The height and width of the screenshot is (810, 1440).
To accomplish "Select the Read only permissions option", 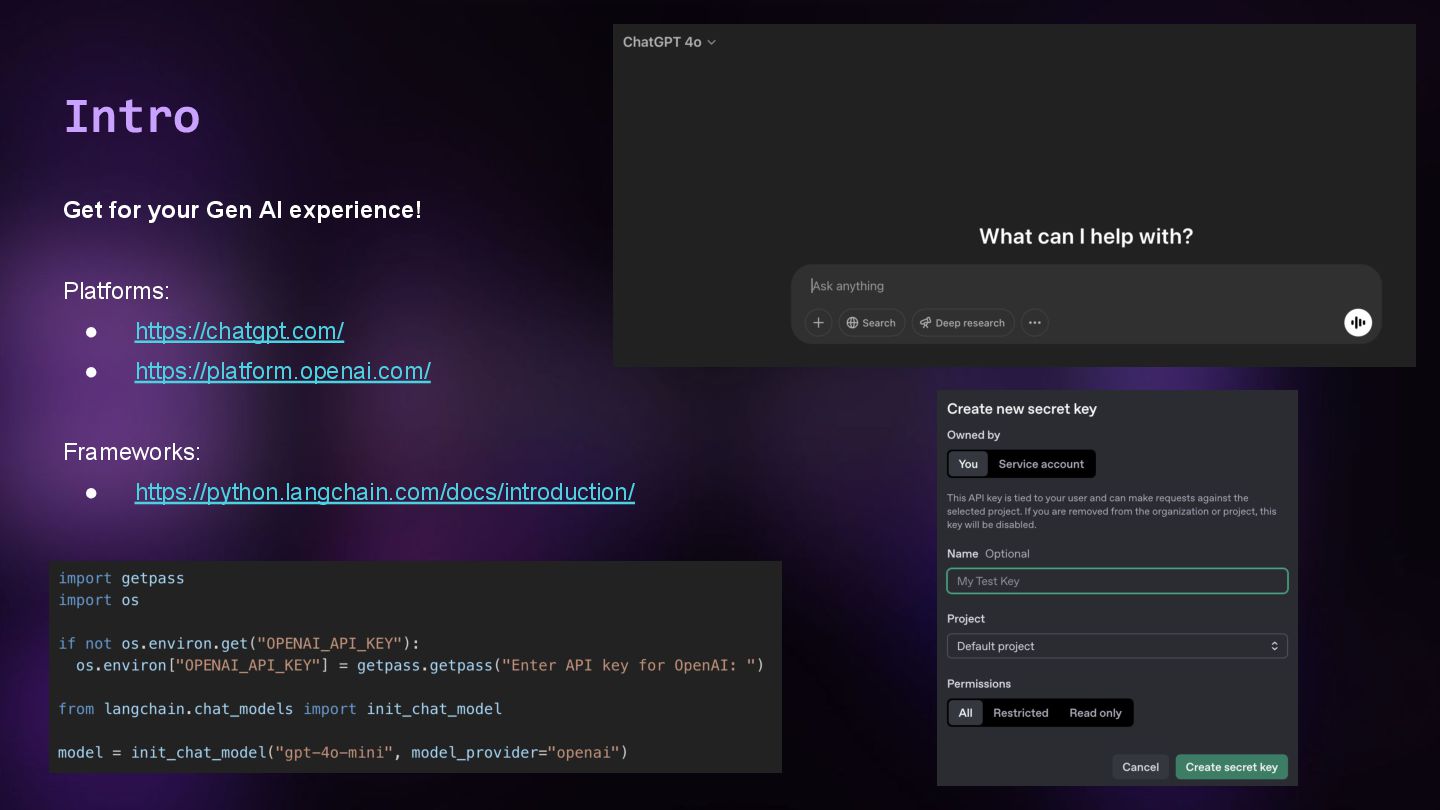I will point(1095,713).
